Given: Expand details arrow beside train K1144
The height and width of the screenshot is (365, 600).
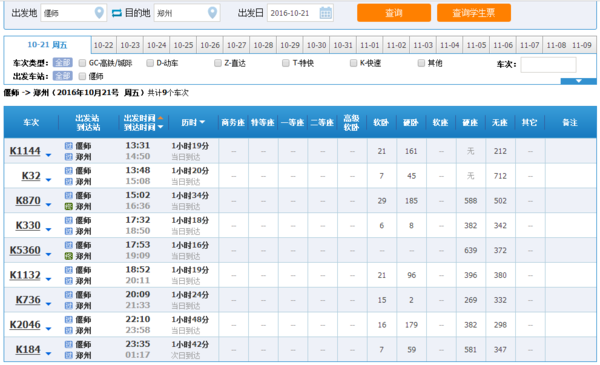Looking at the screenshot, I should click(x=48, y=155).
